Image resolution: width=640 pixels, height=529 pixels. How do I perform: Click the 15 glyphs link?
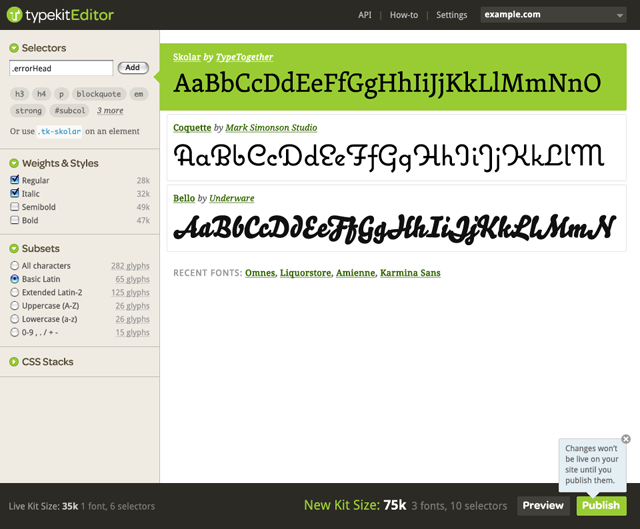tap(132, 333)
